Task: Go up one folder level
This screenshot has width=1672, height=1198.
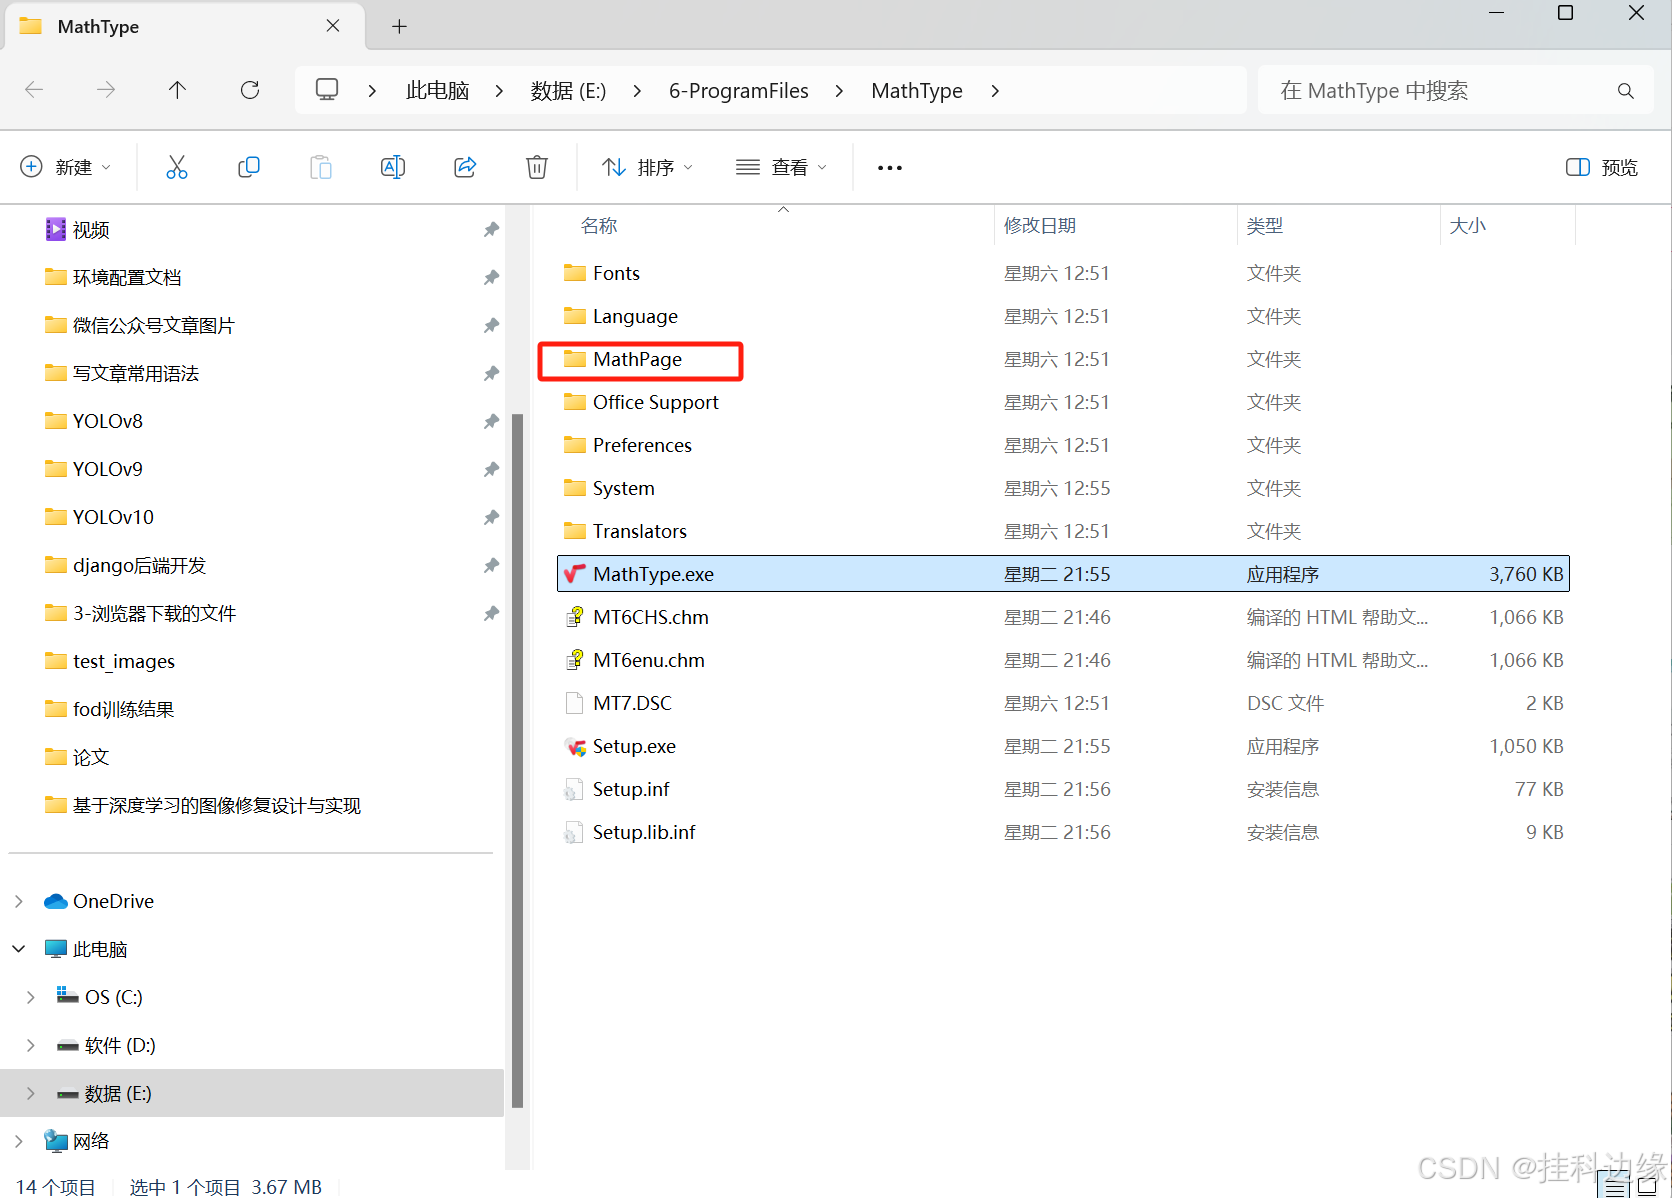Action: pyautogui.click(x=178, y=90)
